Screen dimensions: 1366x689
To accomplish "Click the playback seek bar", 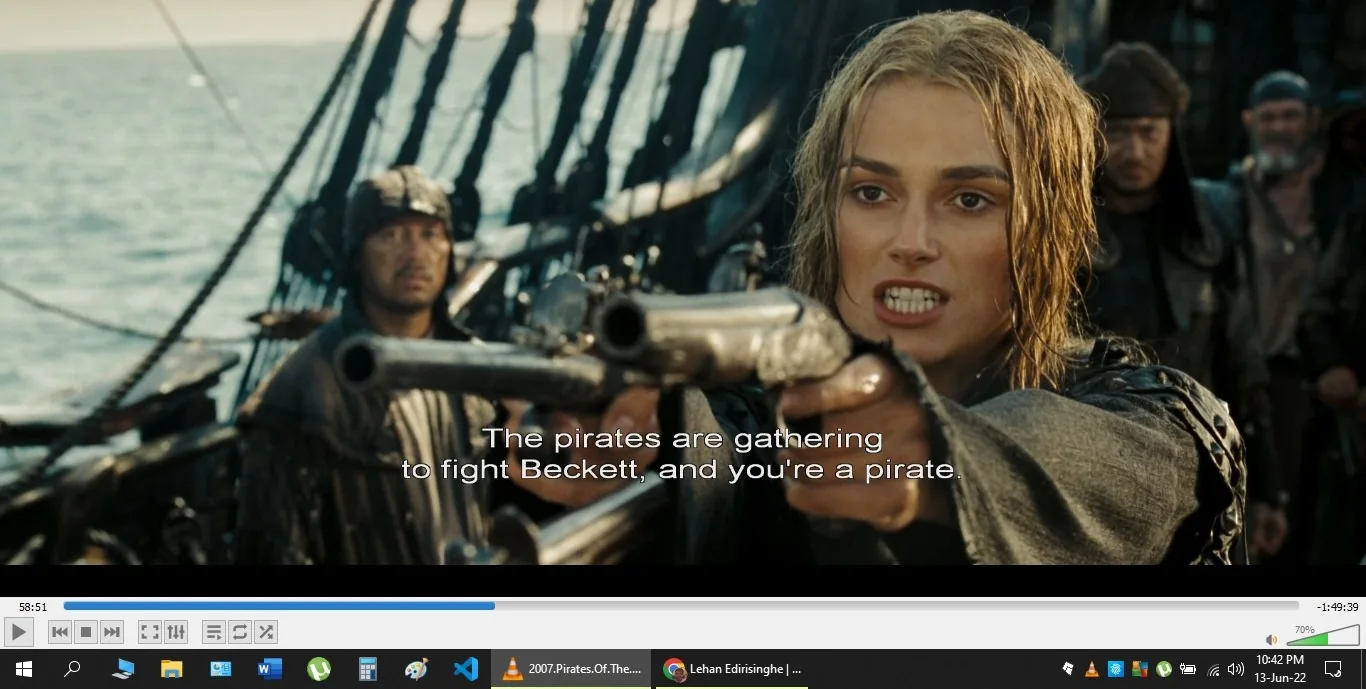I will (x=680, y=606).
